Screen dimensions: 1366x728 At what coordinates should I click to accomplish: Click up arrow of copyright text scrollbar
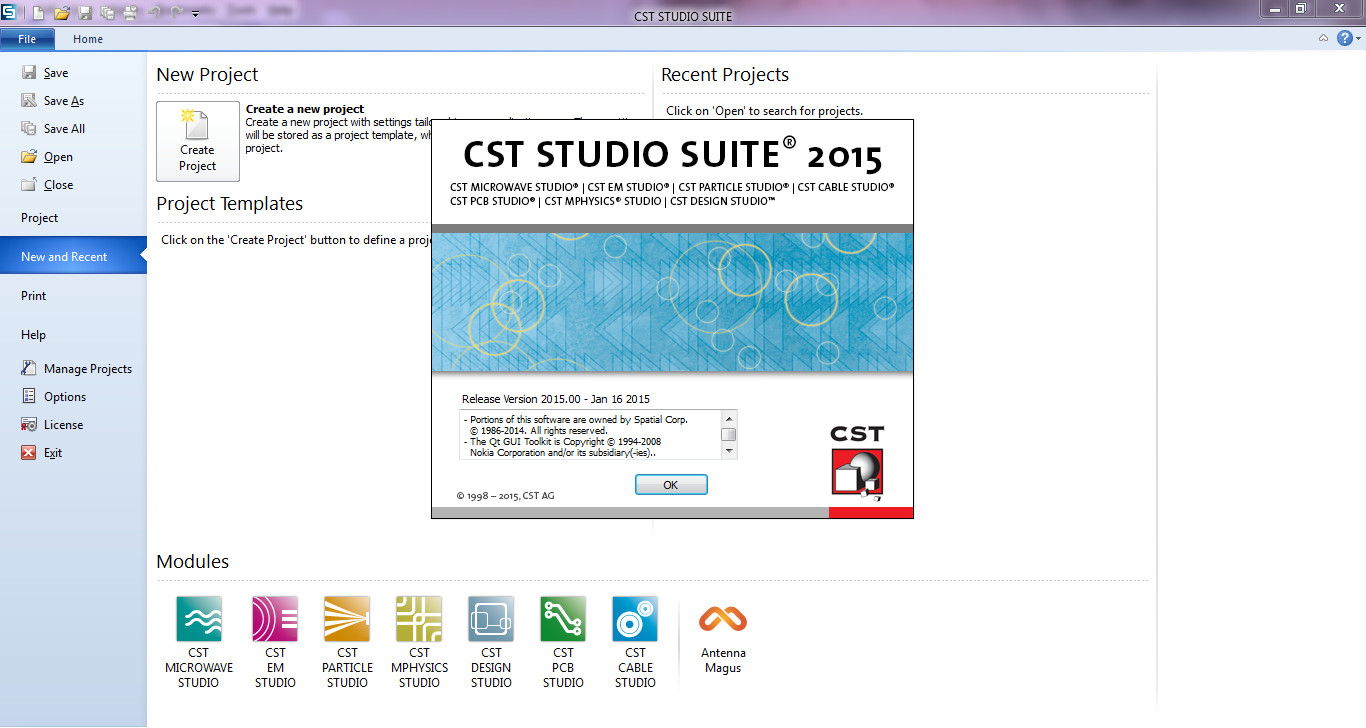click(x=729, y=418)
